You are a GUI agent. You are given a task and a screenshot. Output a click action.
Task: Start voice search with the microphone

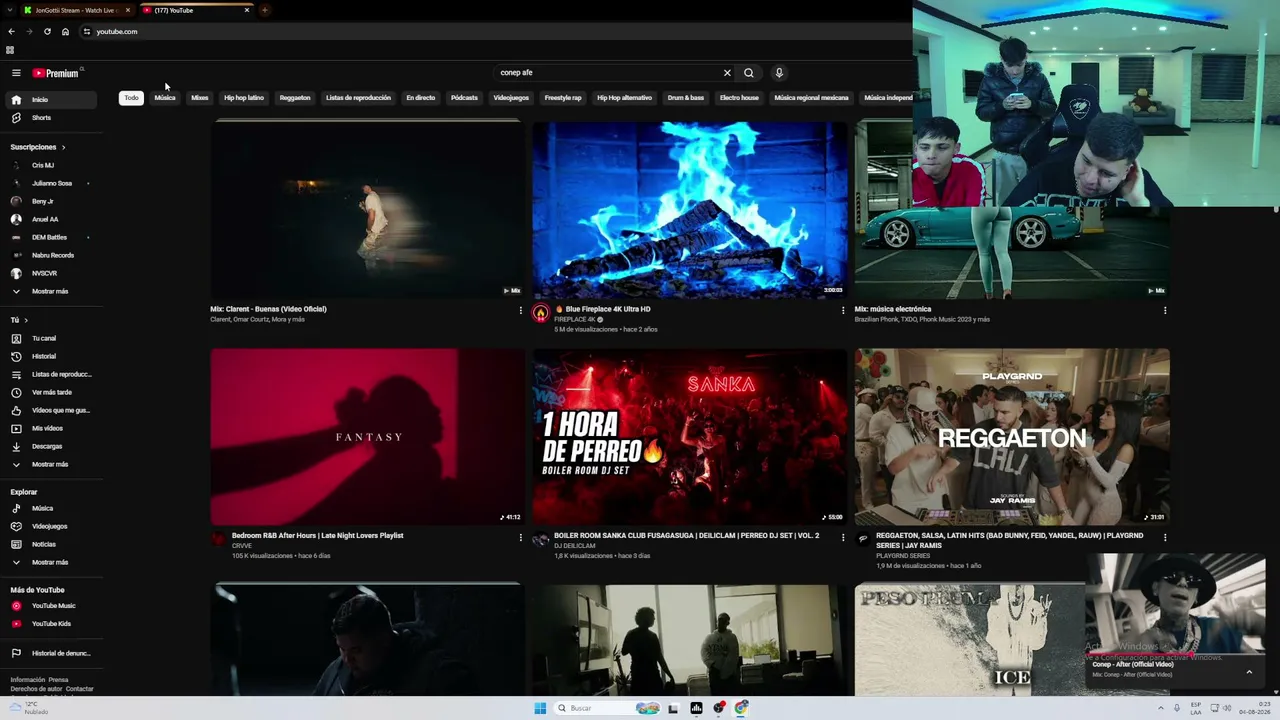pyautogui.click(x=779, y=73)
